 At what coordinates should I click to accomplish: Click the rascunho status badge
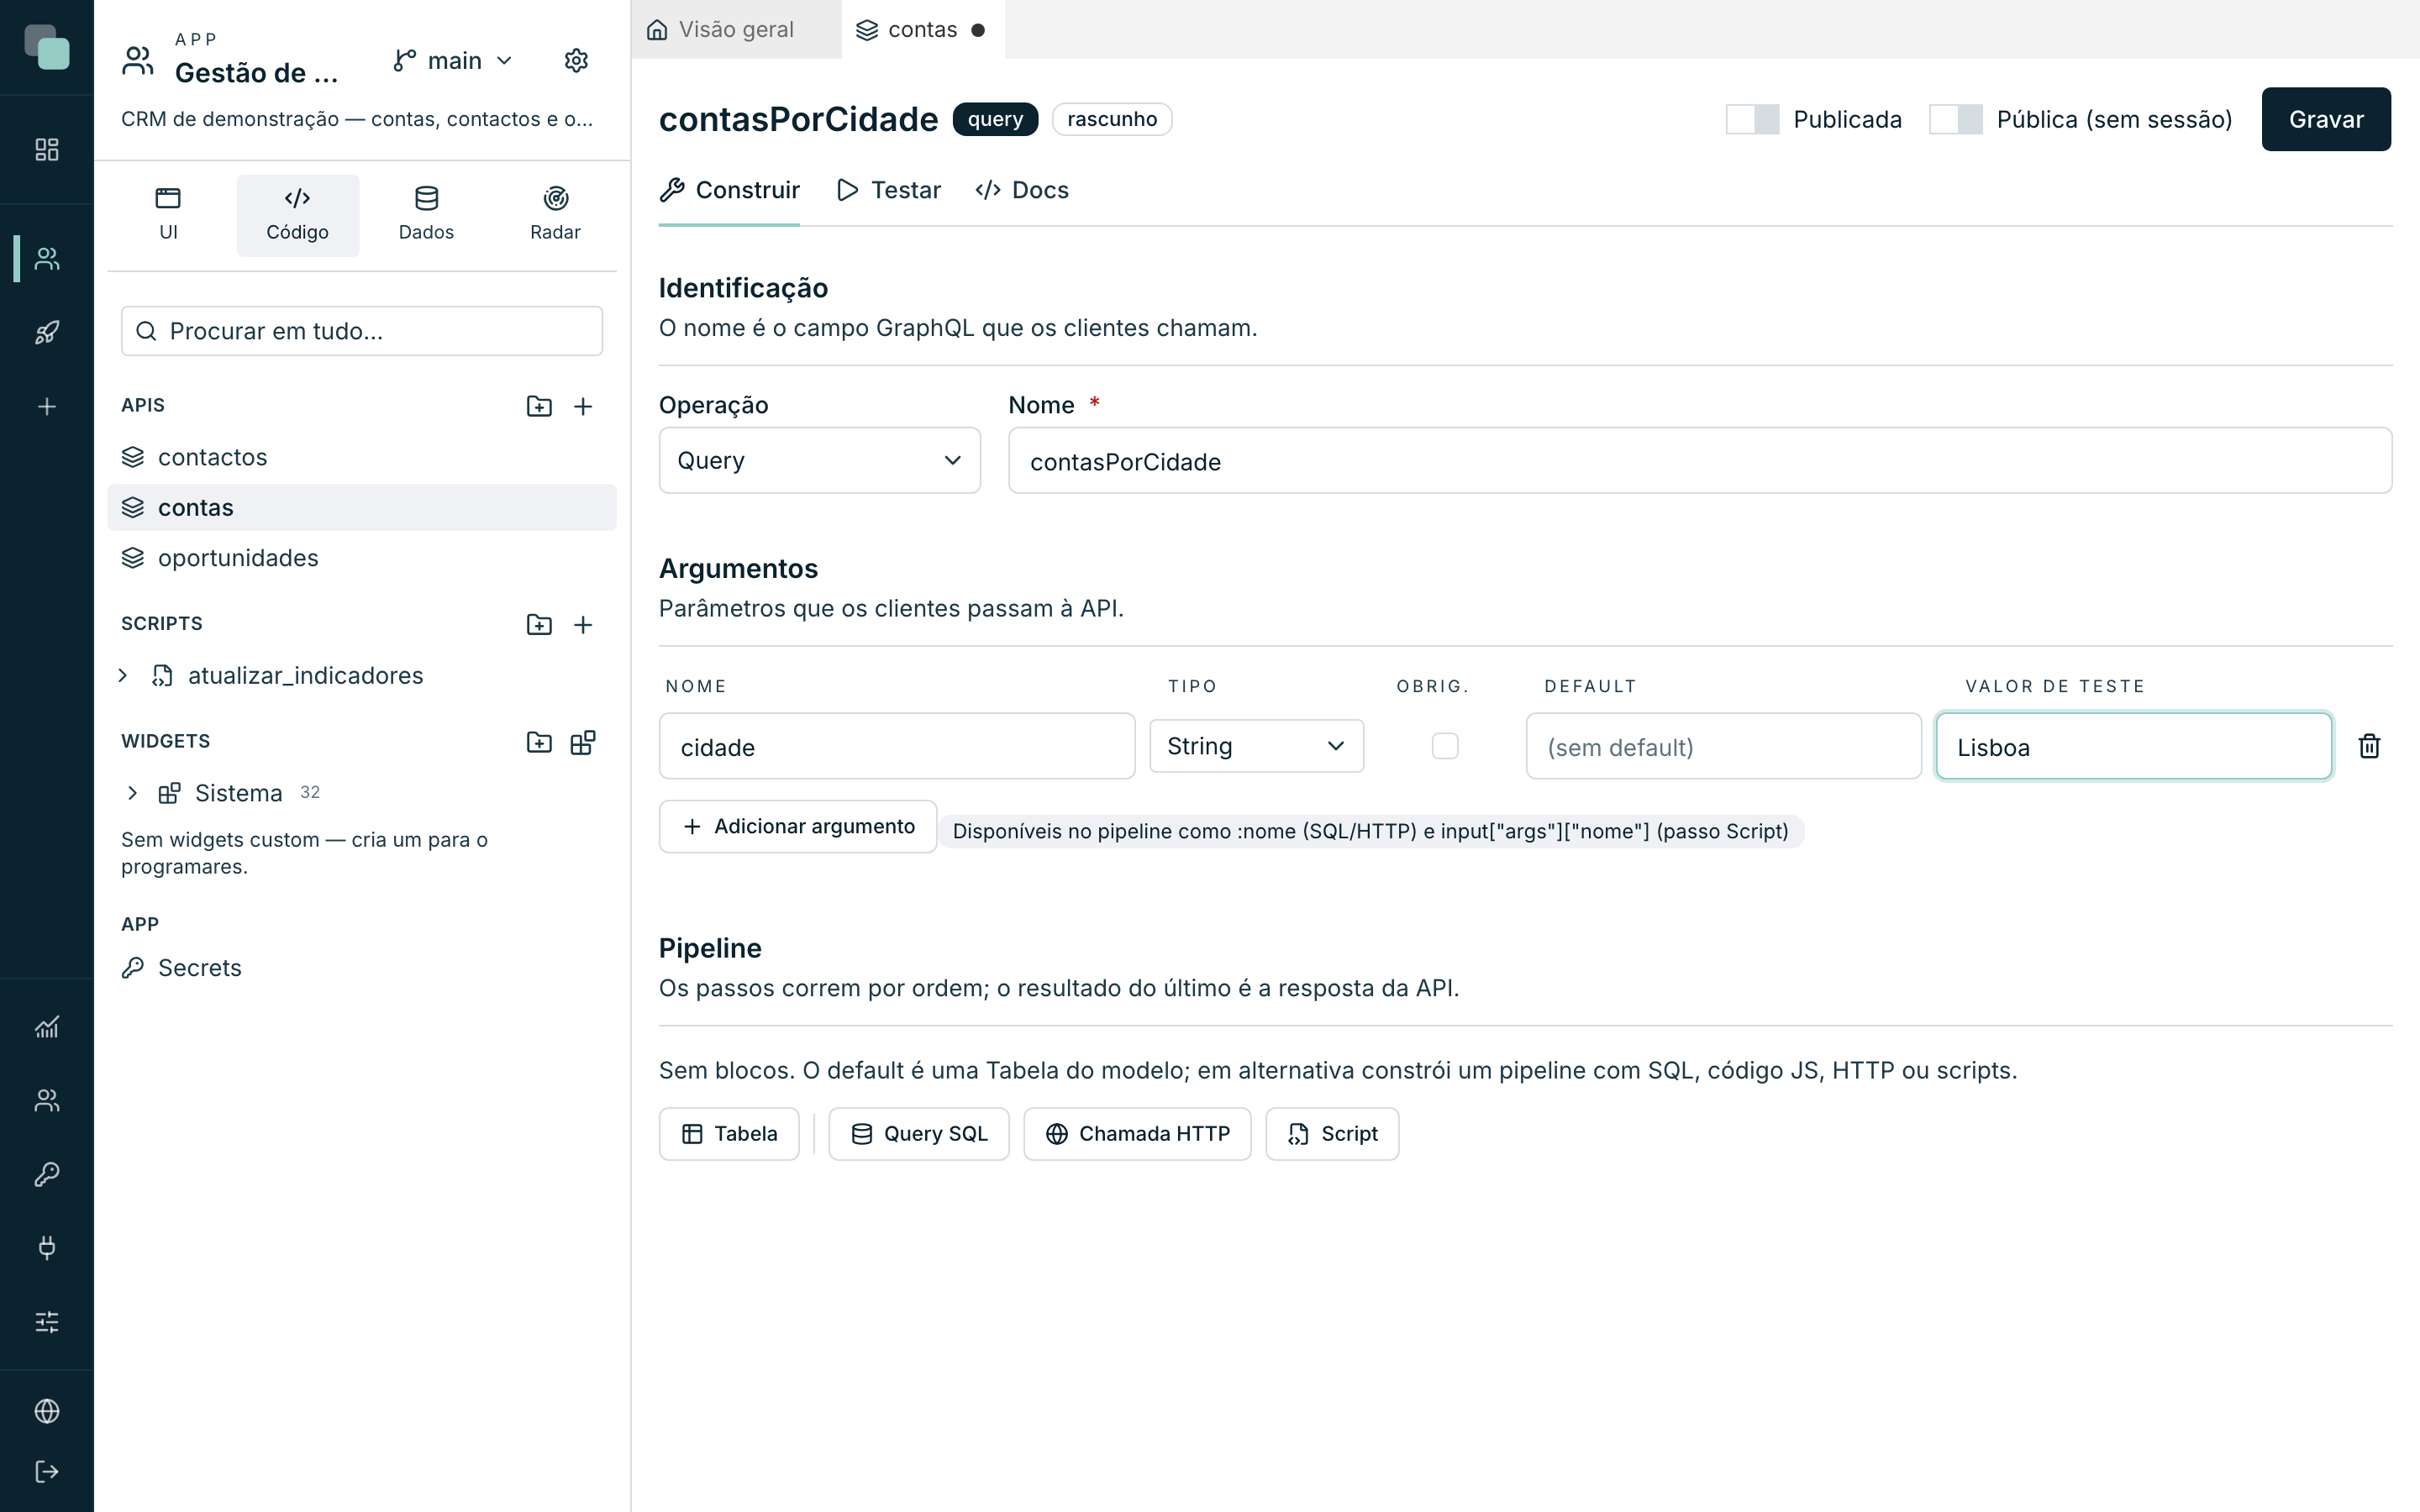[1111, 119]
